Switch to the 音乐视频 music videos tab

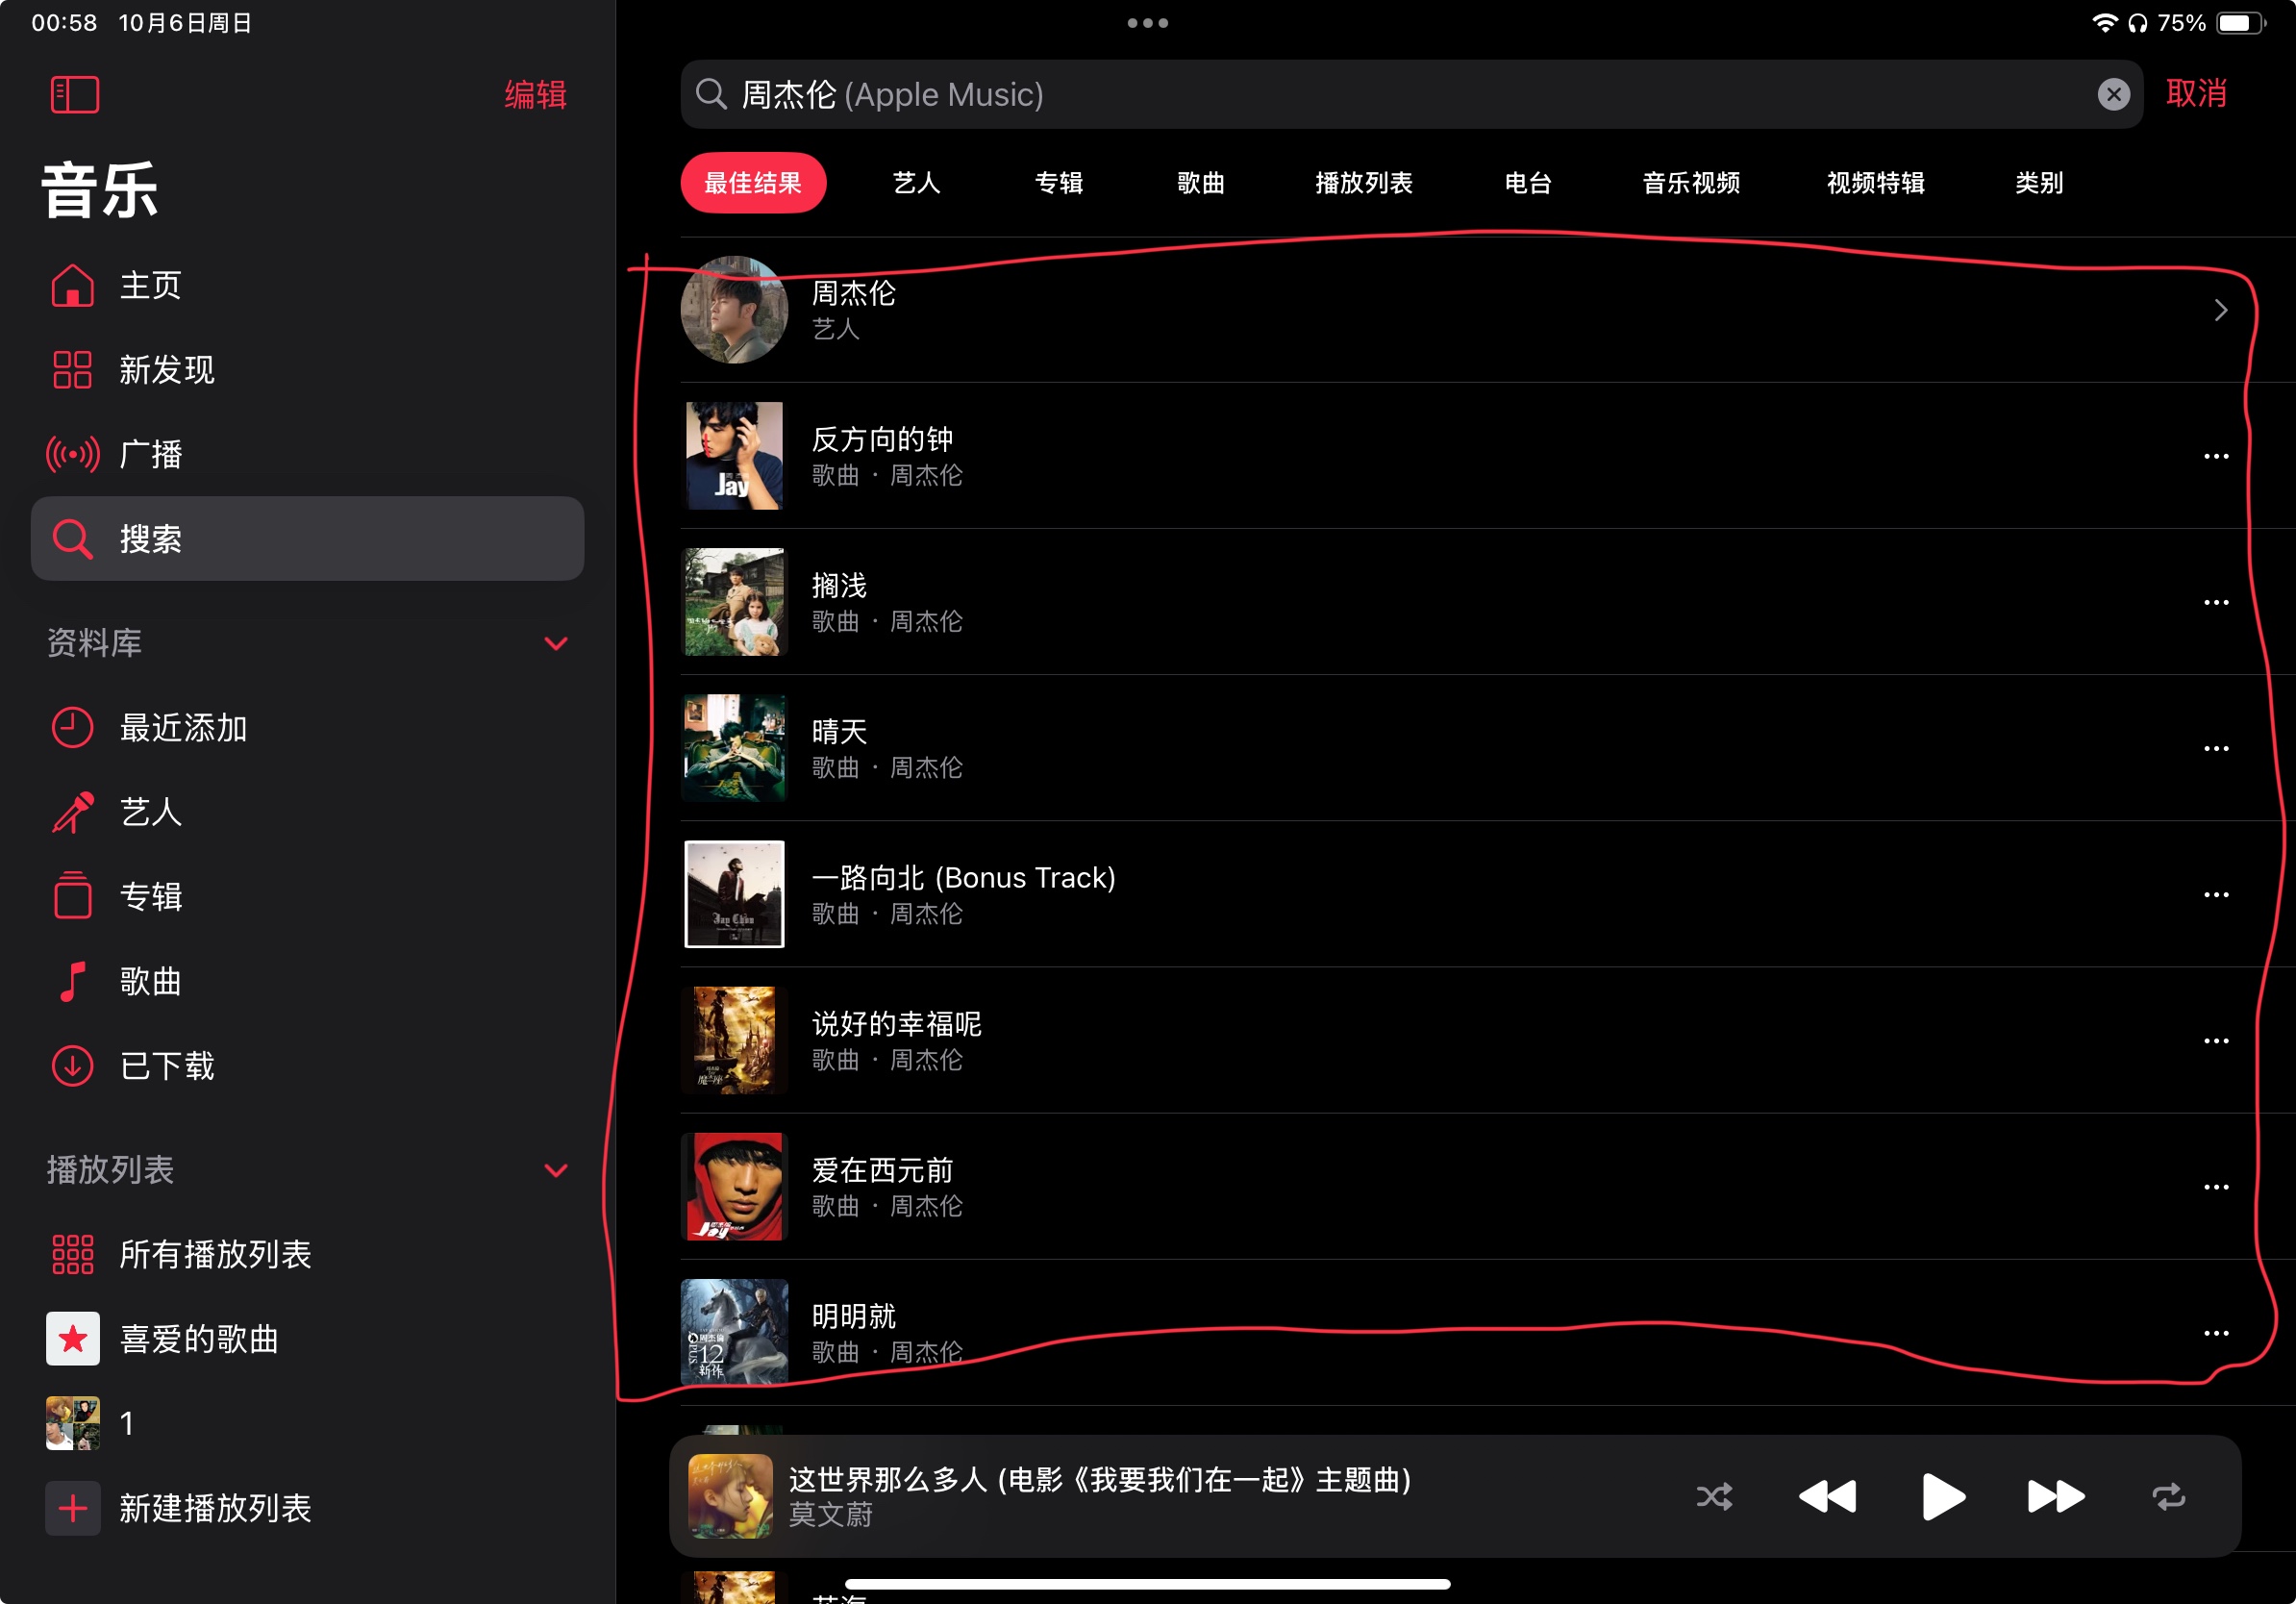pos(1690,183)
